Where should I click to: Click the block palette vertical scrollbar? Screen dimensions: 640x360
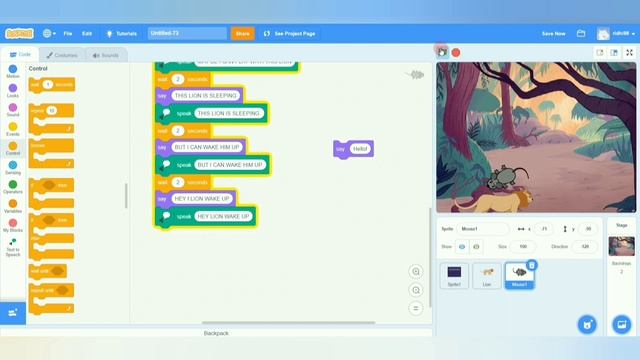(x=126, y=196)
